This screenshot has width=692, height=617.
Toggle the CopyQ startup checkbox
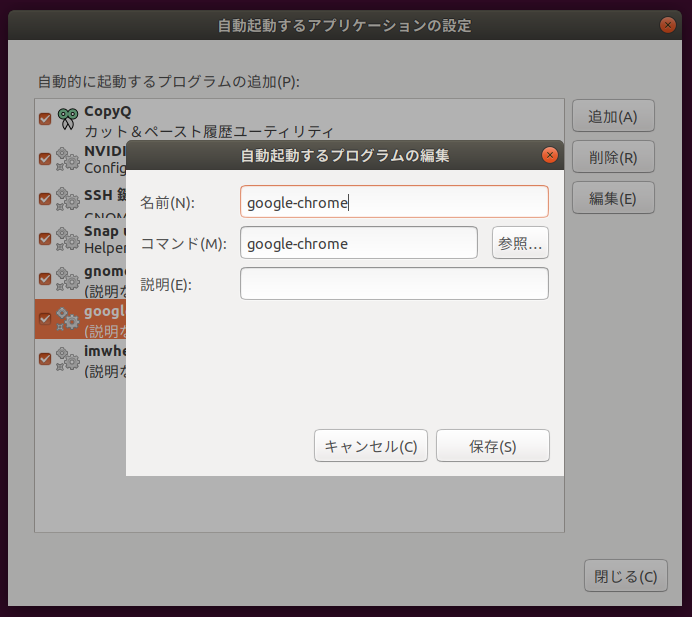click(45, 119)
